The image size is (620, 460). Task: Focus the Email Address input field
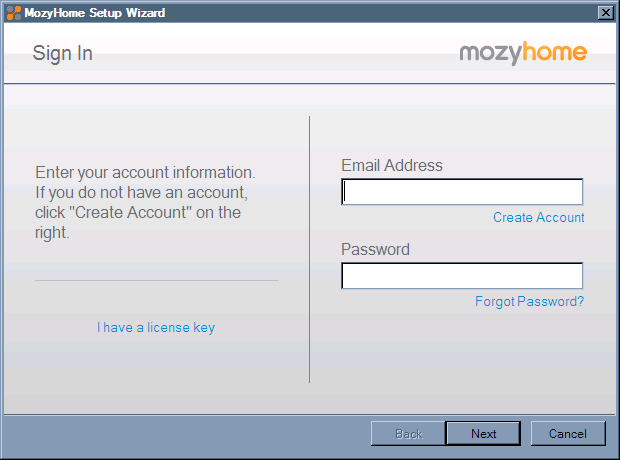click(462, 192)
